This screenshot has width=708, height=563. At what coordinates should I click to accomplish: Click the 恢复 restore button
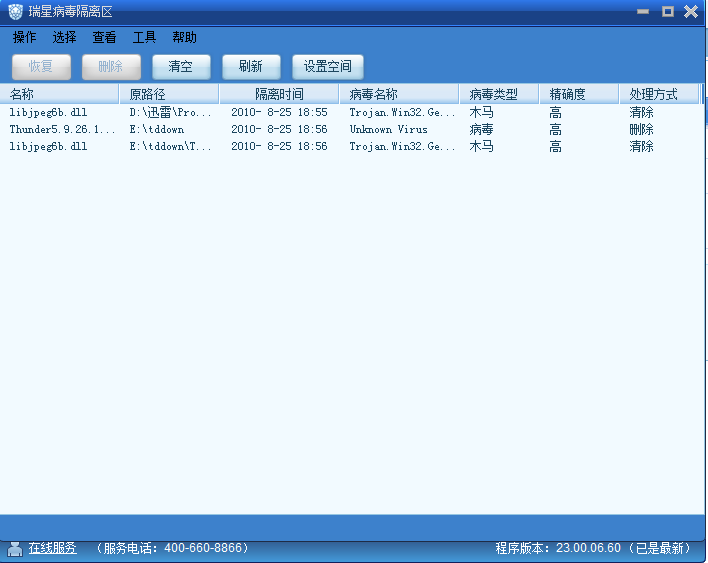pos(41,66)
